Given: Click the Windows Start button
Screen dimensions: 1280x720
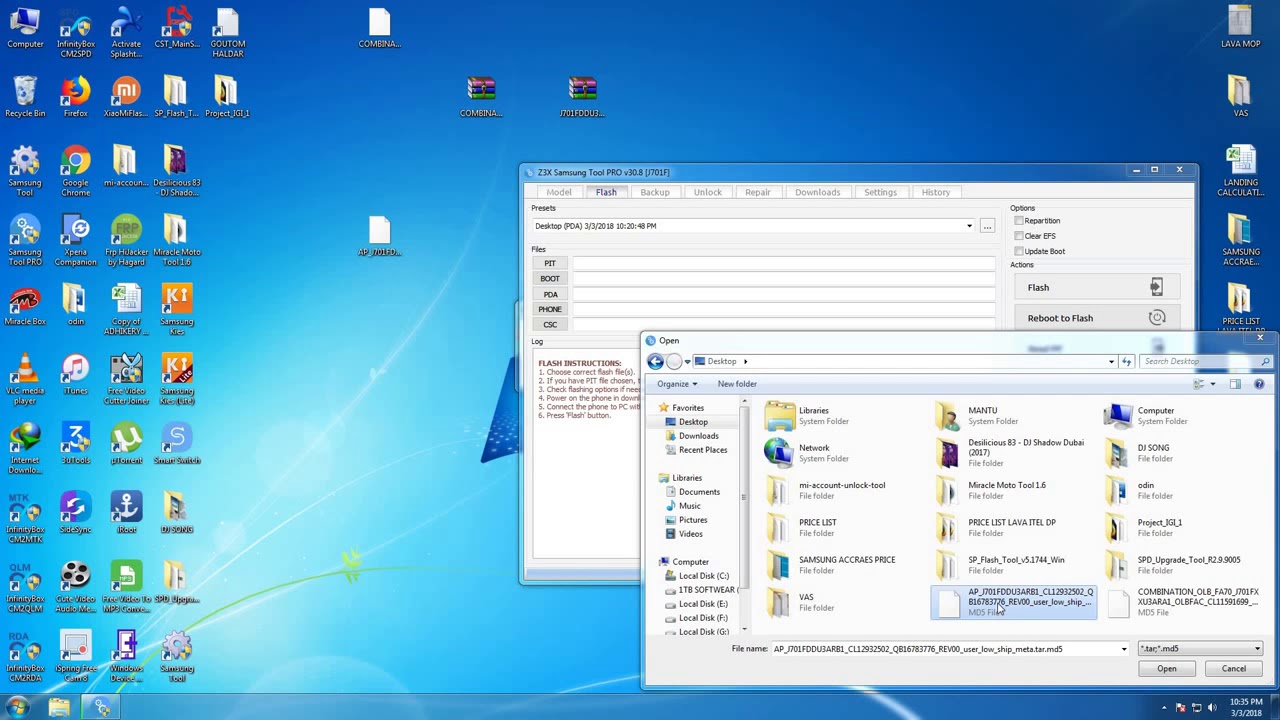Looking at the screenshot, I should 16,708.
